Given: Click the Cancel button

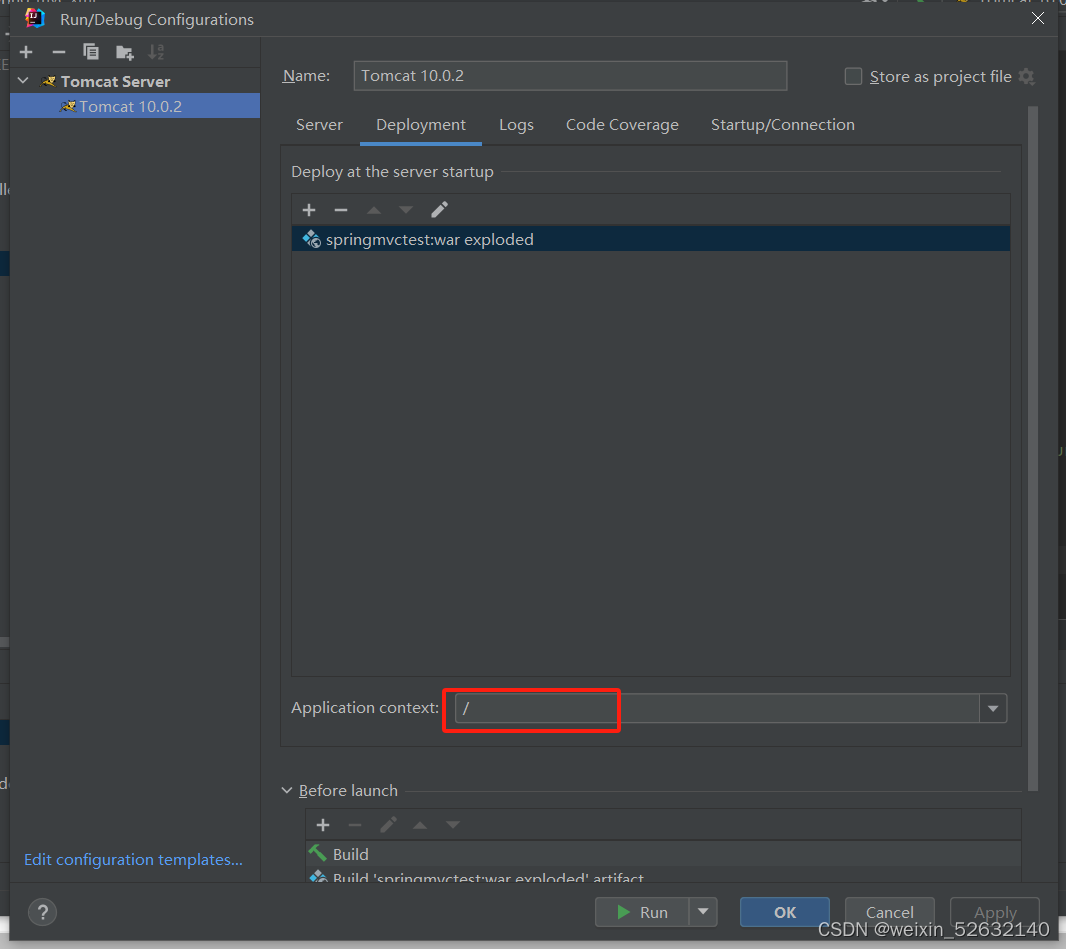Looking at the screenshot, I should [889, 912].
